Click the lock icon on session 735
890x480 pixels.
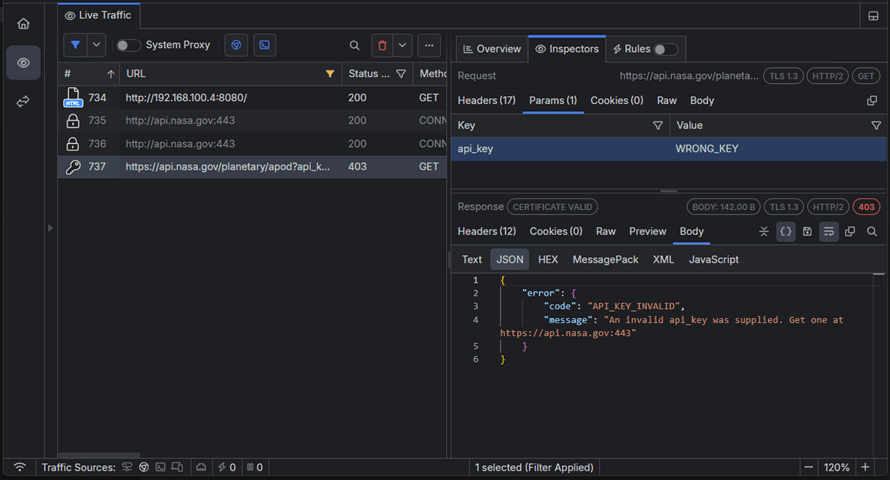[73, 121]
